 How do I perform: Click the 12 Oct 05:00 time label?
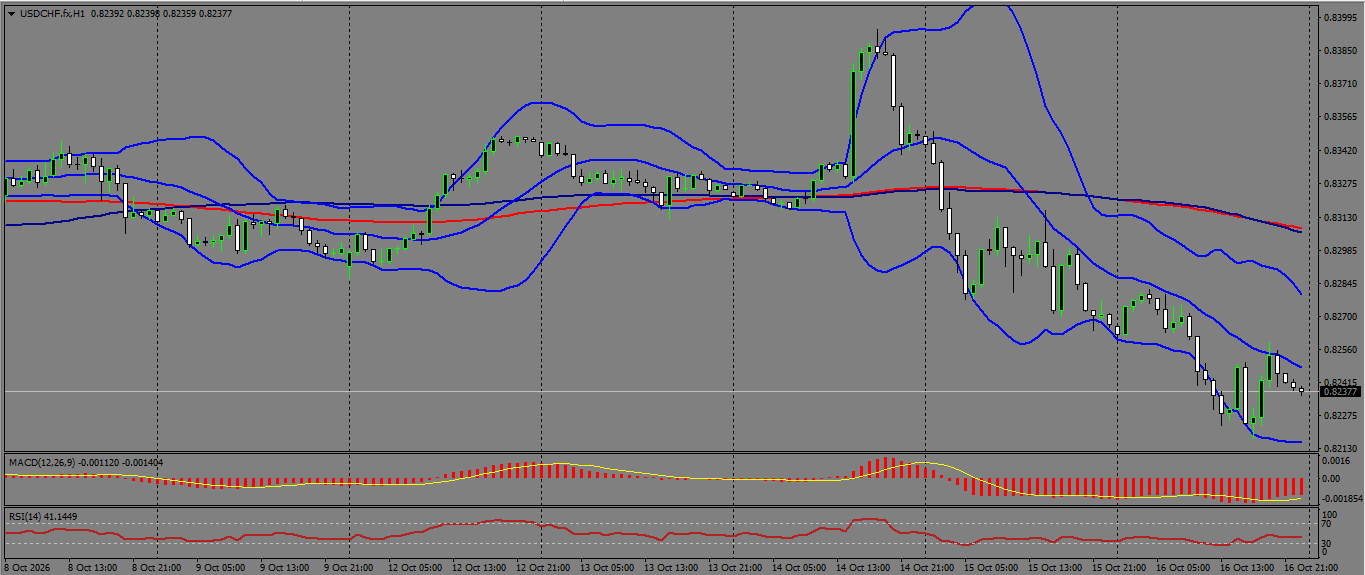[x=415, y=567]
